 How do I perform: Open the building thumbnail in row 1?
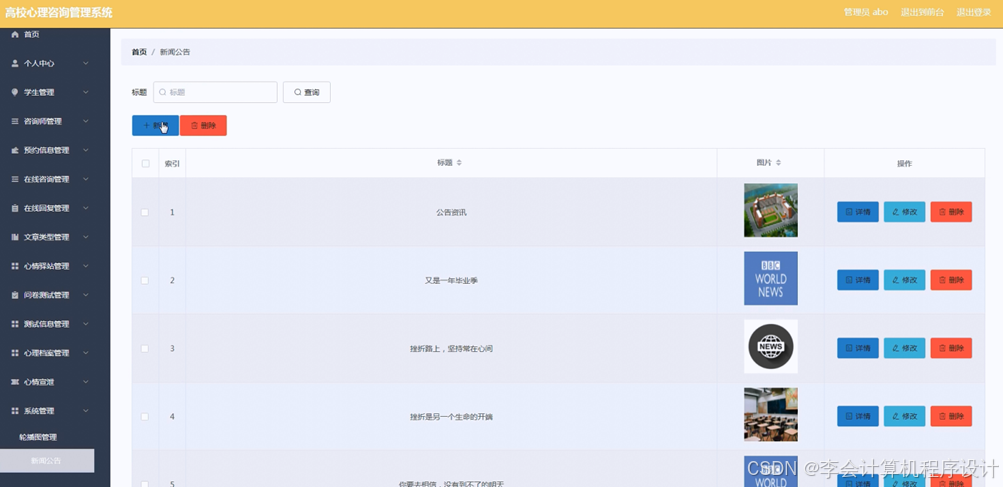(x=771, y=211)
